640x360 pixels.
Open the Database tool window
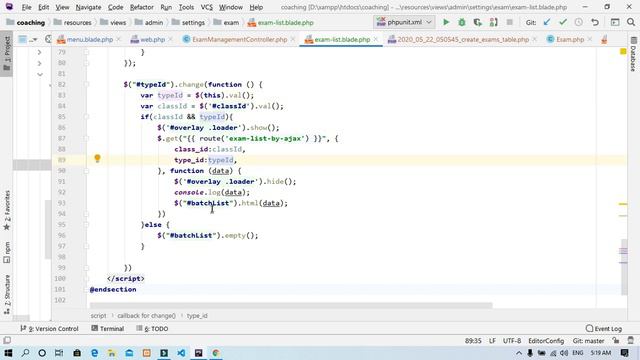click(x=633, y=54)
